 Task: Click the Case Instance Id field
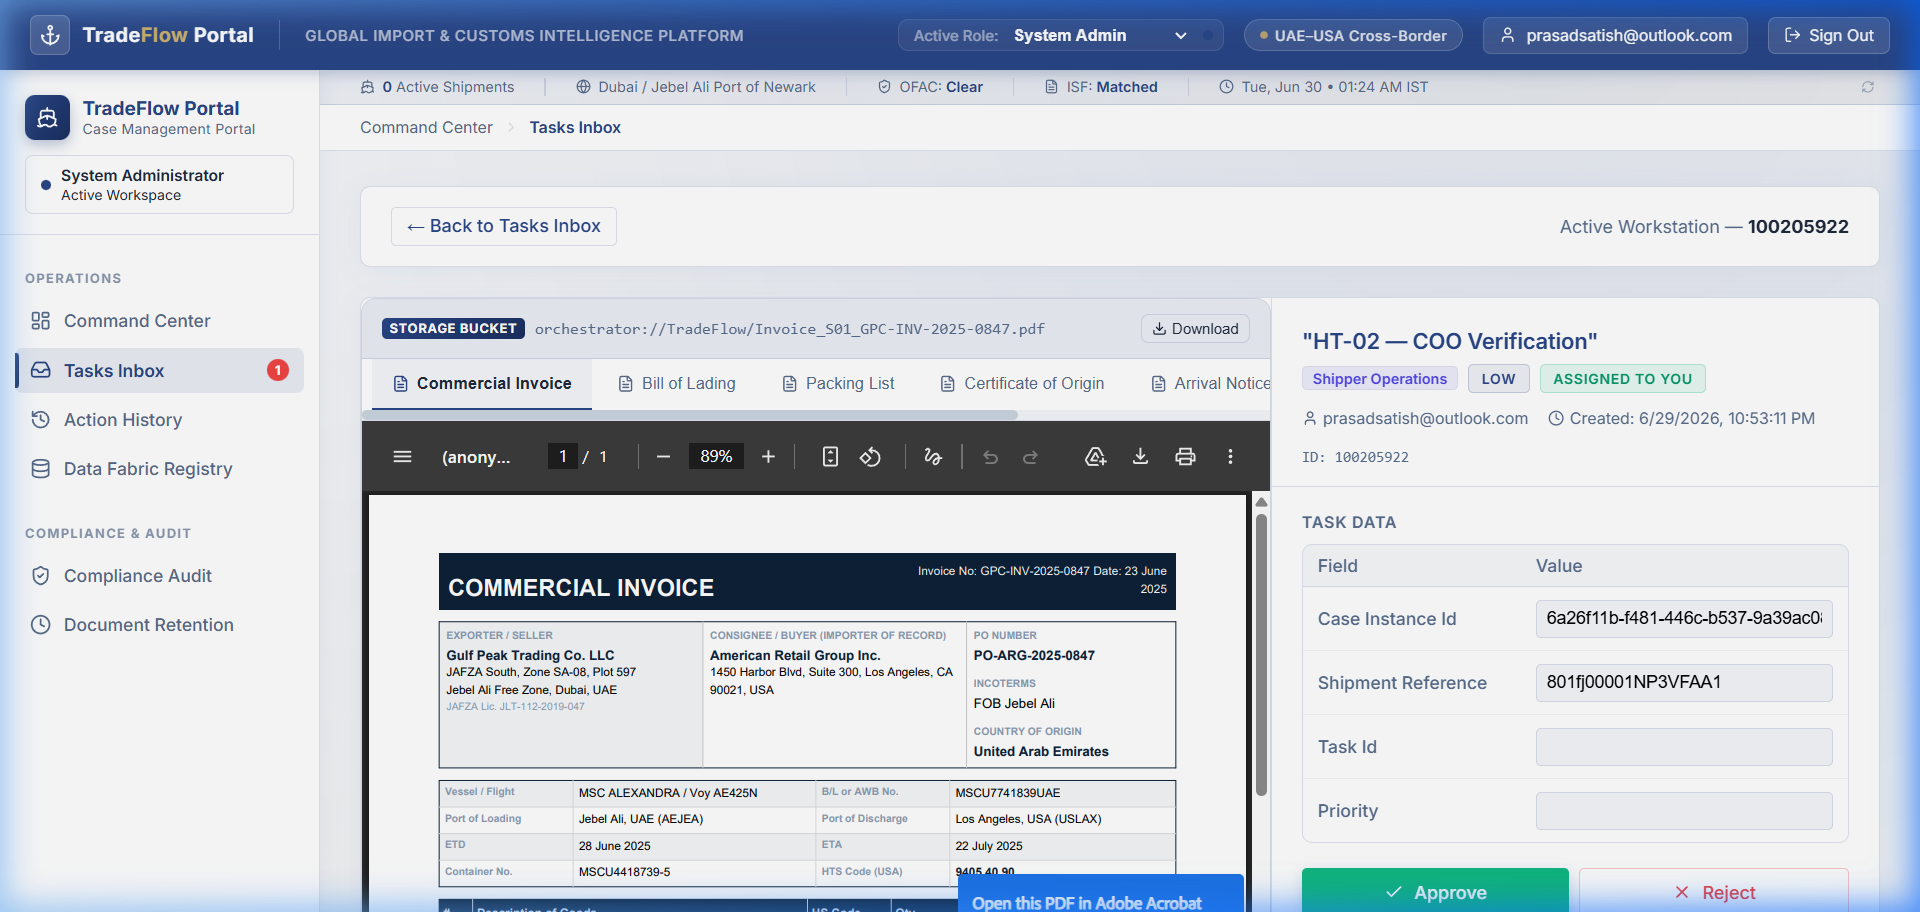(x=1684, y=619)
